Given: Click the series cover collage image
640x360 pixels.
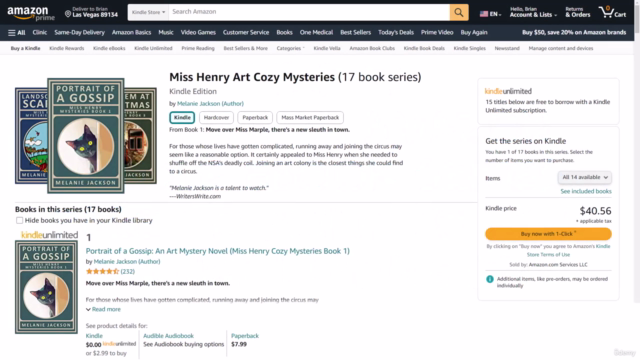Looking at the screenshot, I should click(86, 136).
